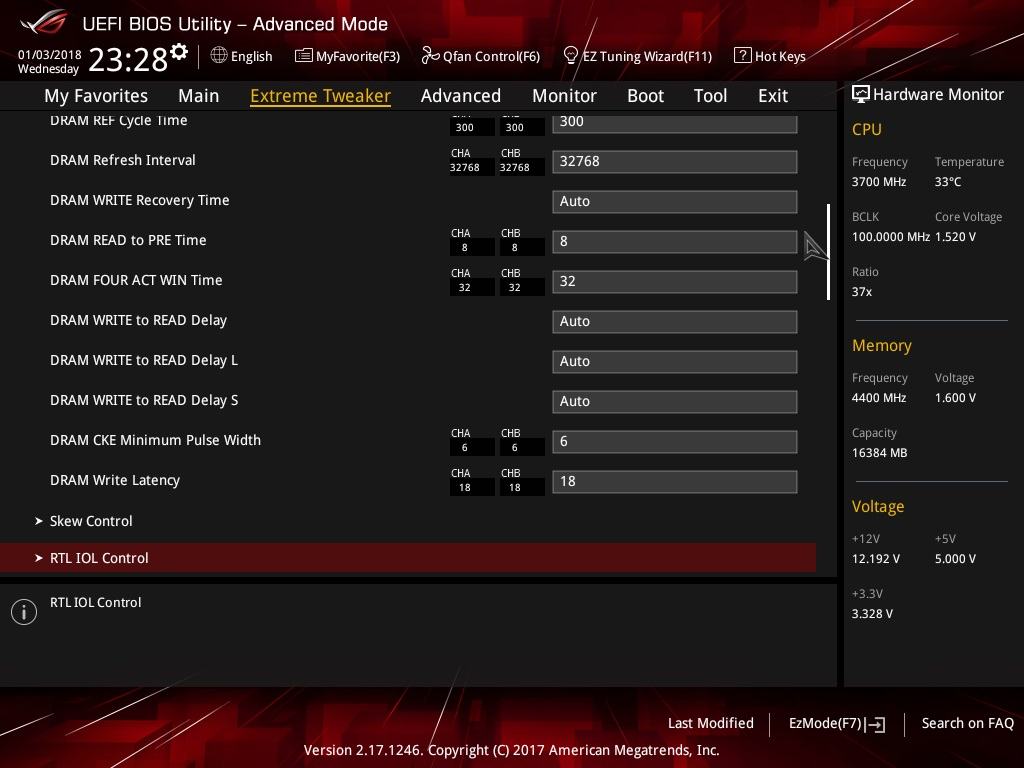Click Capacity 16384 MB reading
Image resolution: width=1024 pixels, height=768 pixels.
[880, 453]
